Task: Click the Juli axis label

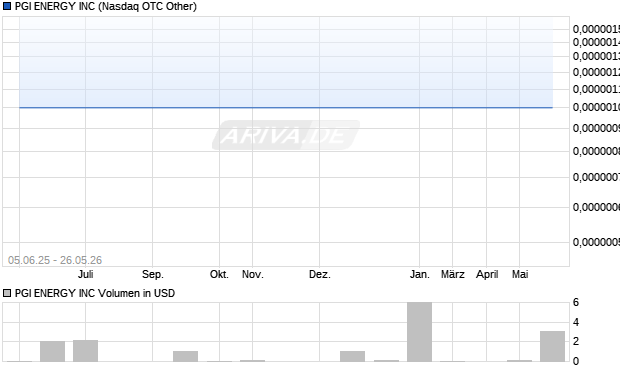Action: [x=85, y=274]
